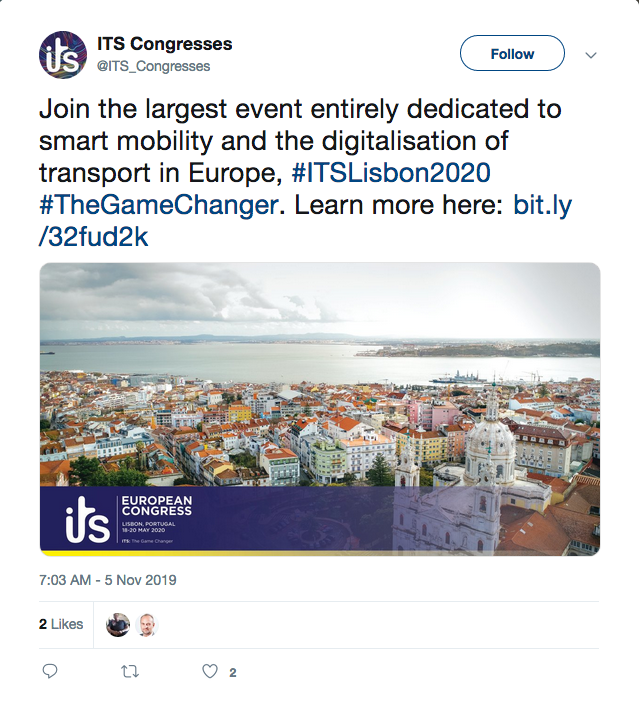Click the like count beside the heart
The width and height of the screenshot is (639, 709).
(x=233, y=673)
